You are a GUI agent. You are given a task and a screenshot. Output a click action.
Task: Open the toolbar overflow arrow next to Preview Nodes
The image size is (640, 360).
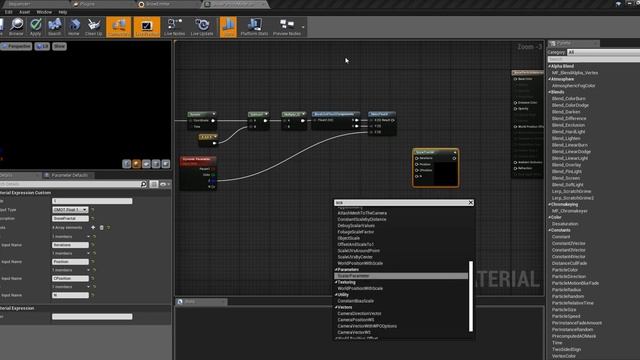303,27
